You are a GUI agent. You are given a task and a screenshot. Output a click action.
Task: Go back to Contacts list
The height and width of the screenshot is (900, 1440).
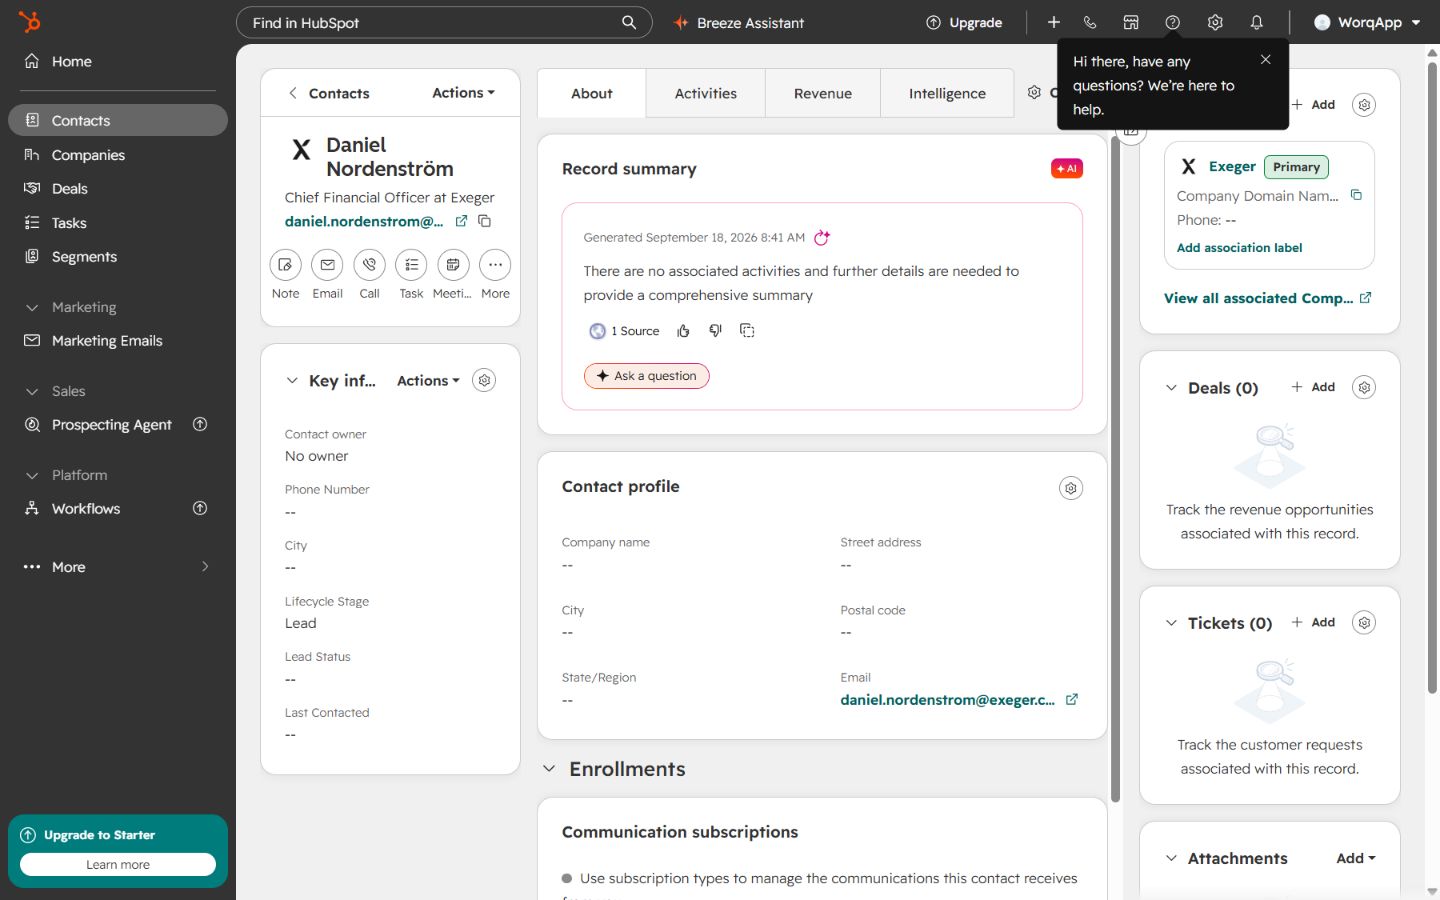(x=329, y=93)
